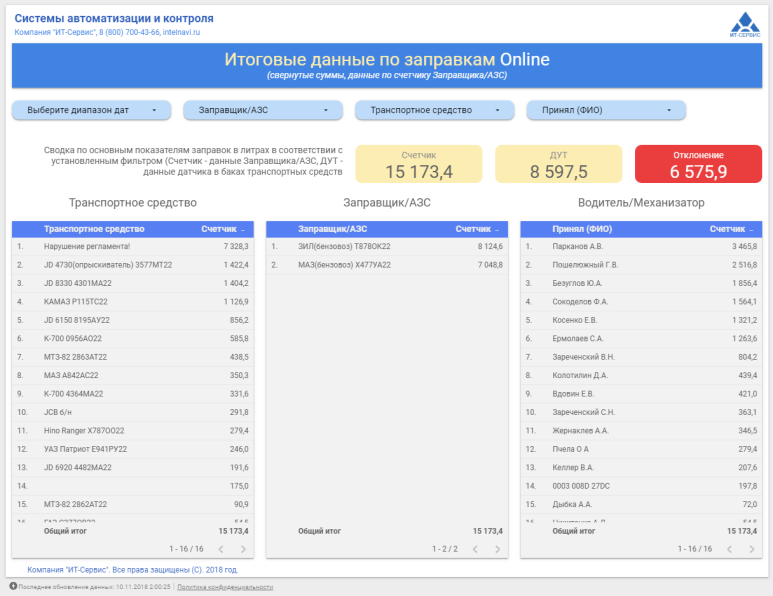
Task: Click the Транспортное средство column header
Action: [x=94, y=229]
